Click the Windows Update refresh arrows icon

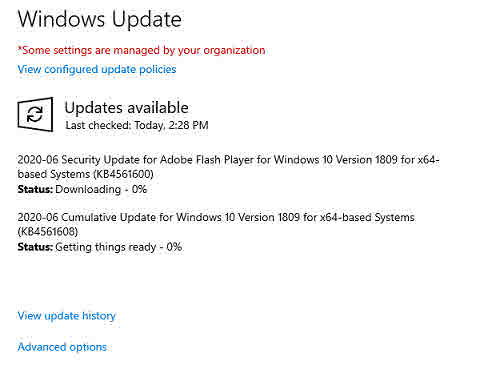[x=35, y=114]
